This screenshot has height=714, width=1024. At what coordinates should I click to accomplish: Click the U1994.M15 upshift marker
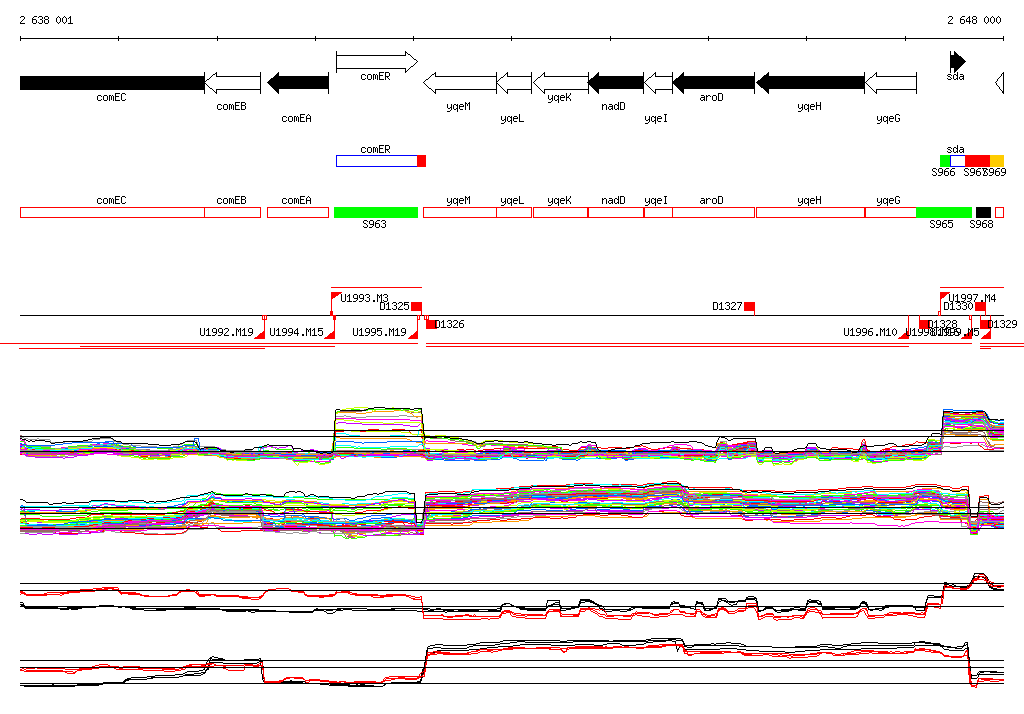(x=330, y=334)
